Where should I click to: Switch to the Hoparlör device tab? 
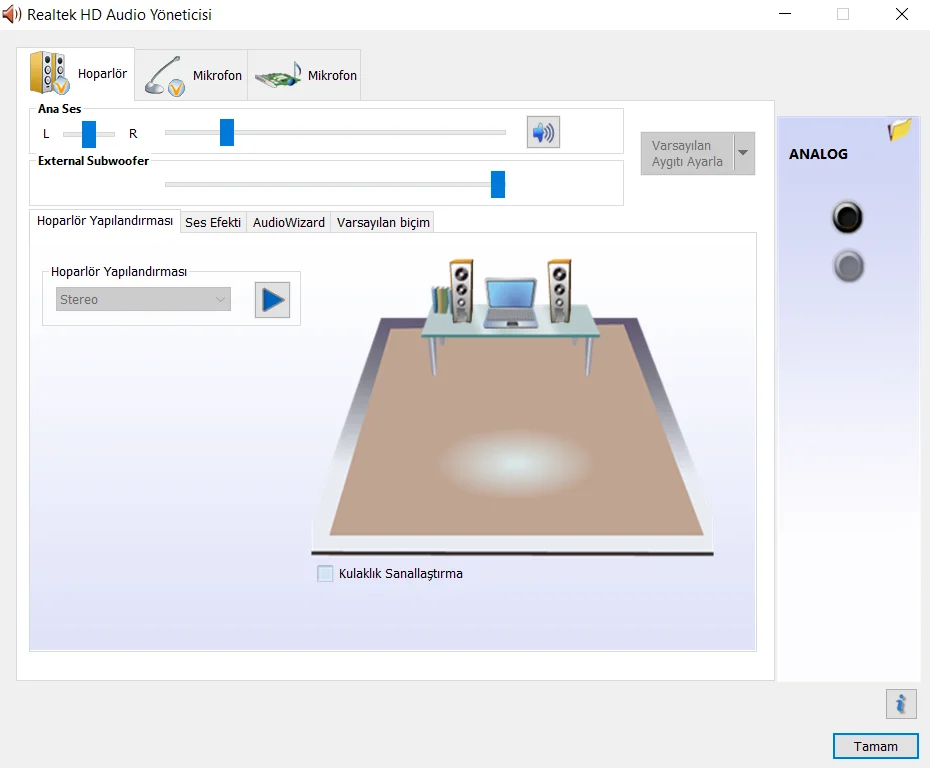[76, 74]
